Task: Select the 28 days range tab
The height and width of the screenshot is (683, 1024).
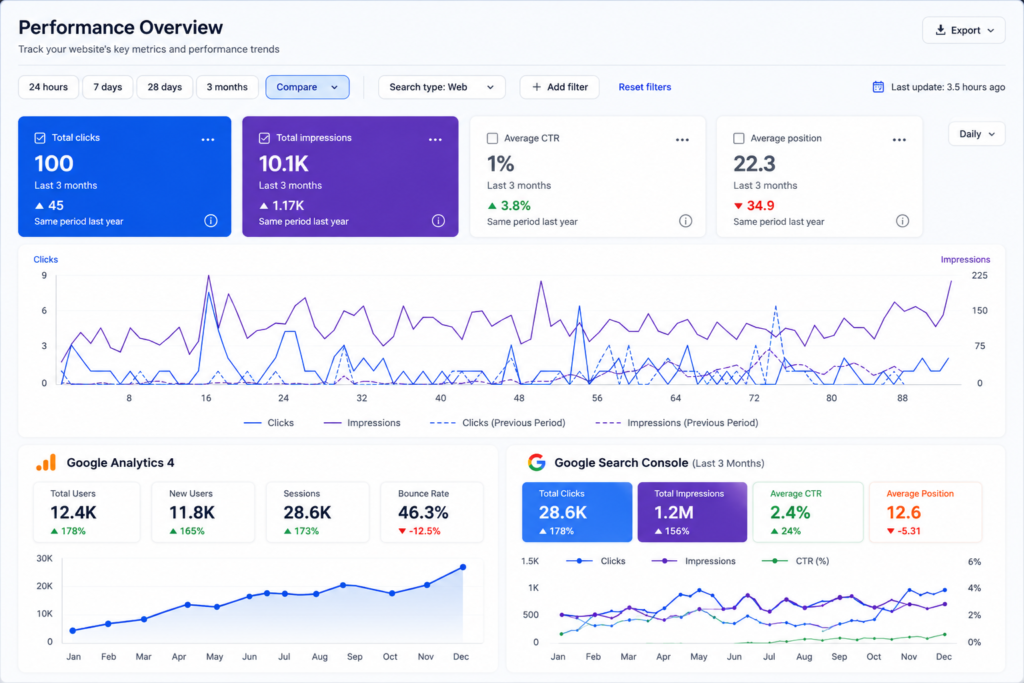Action: coord(165,87)
